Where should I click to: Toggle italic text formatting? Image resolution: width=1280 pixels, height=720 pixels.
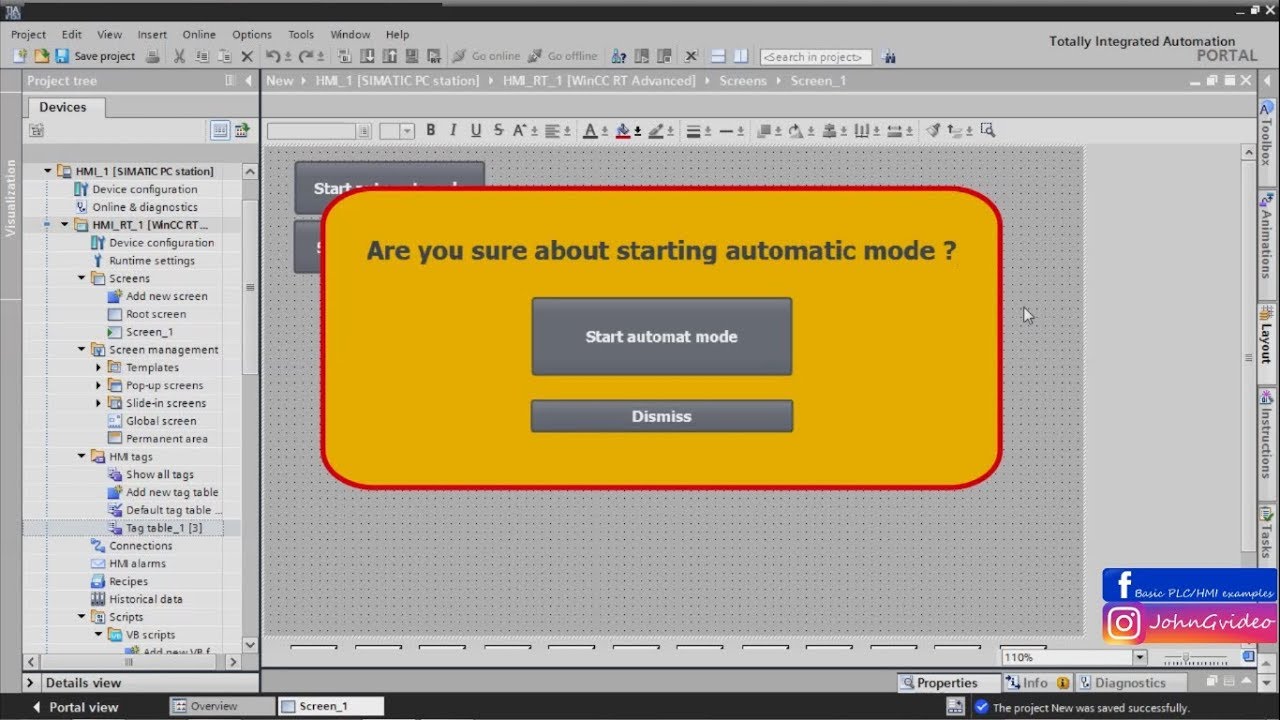[x=453, y=130]
